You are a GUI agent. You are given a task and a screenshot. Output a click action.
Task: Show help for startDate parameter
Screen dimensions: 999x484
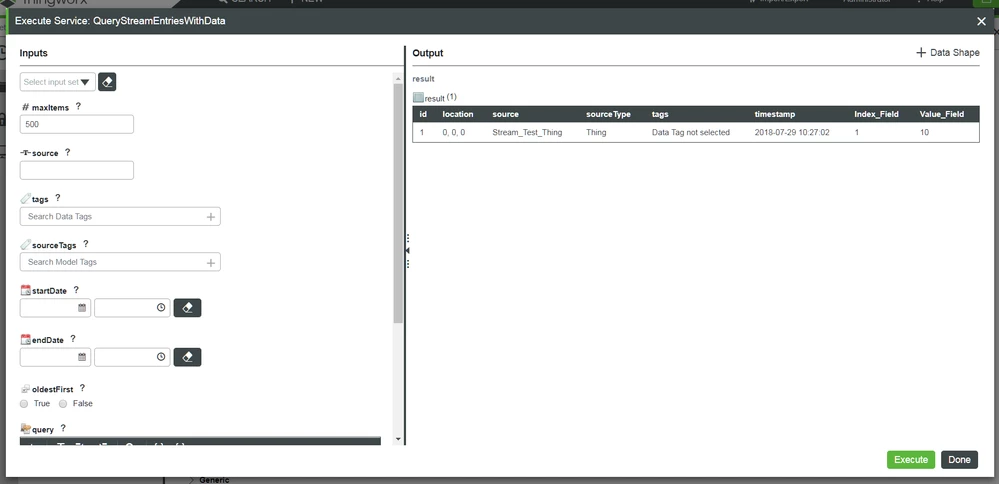coord(76,290)
